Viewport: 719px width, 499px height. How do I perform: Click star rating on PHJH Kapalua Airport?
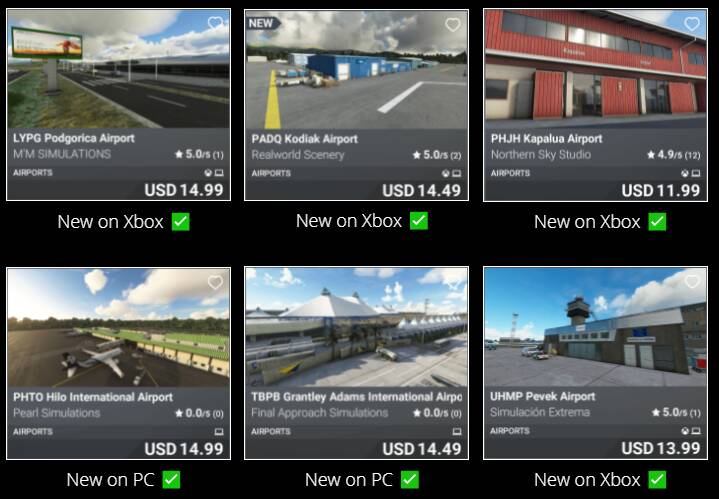(673, 155)
